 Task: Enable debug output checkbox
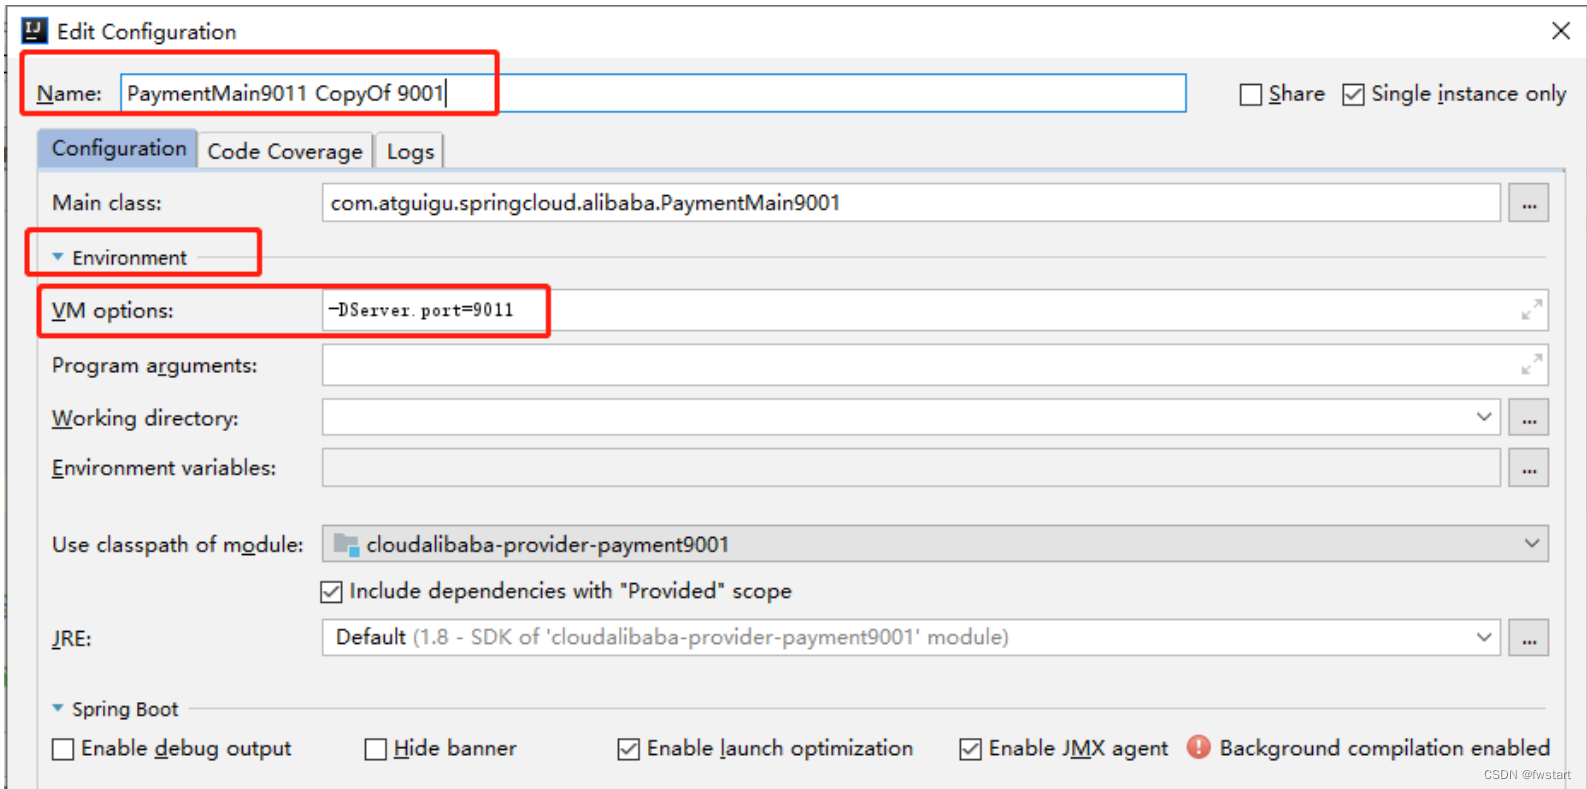pos(63,749)
